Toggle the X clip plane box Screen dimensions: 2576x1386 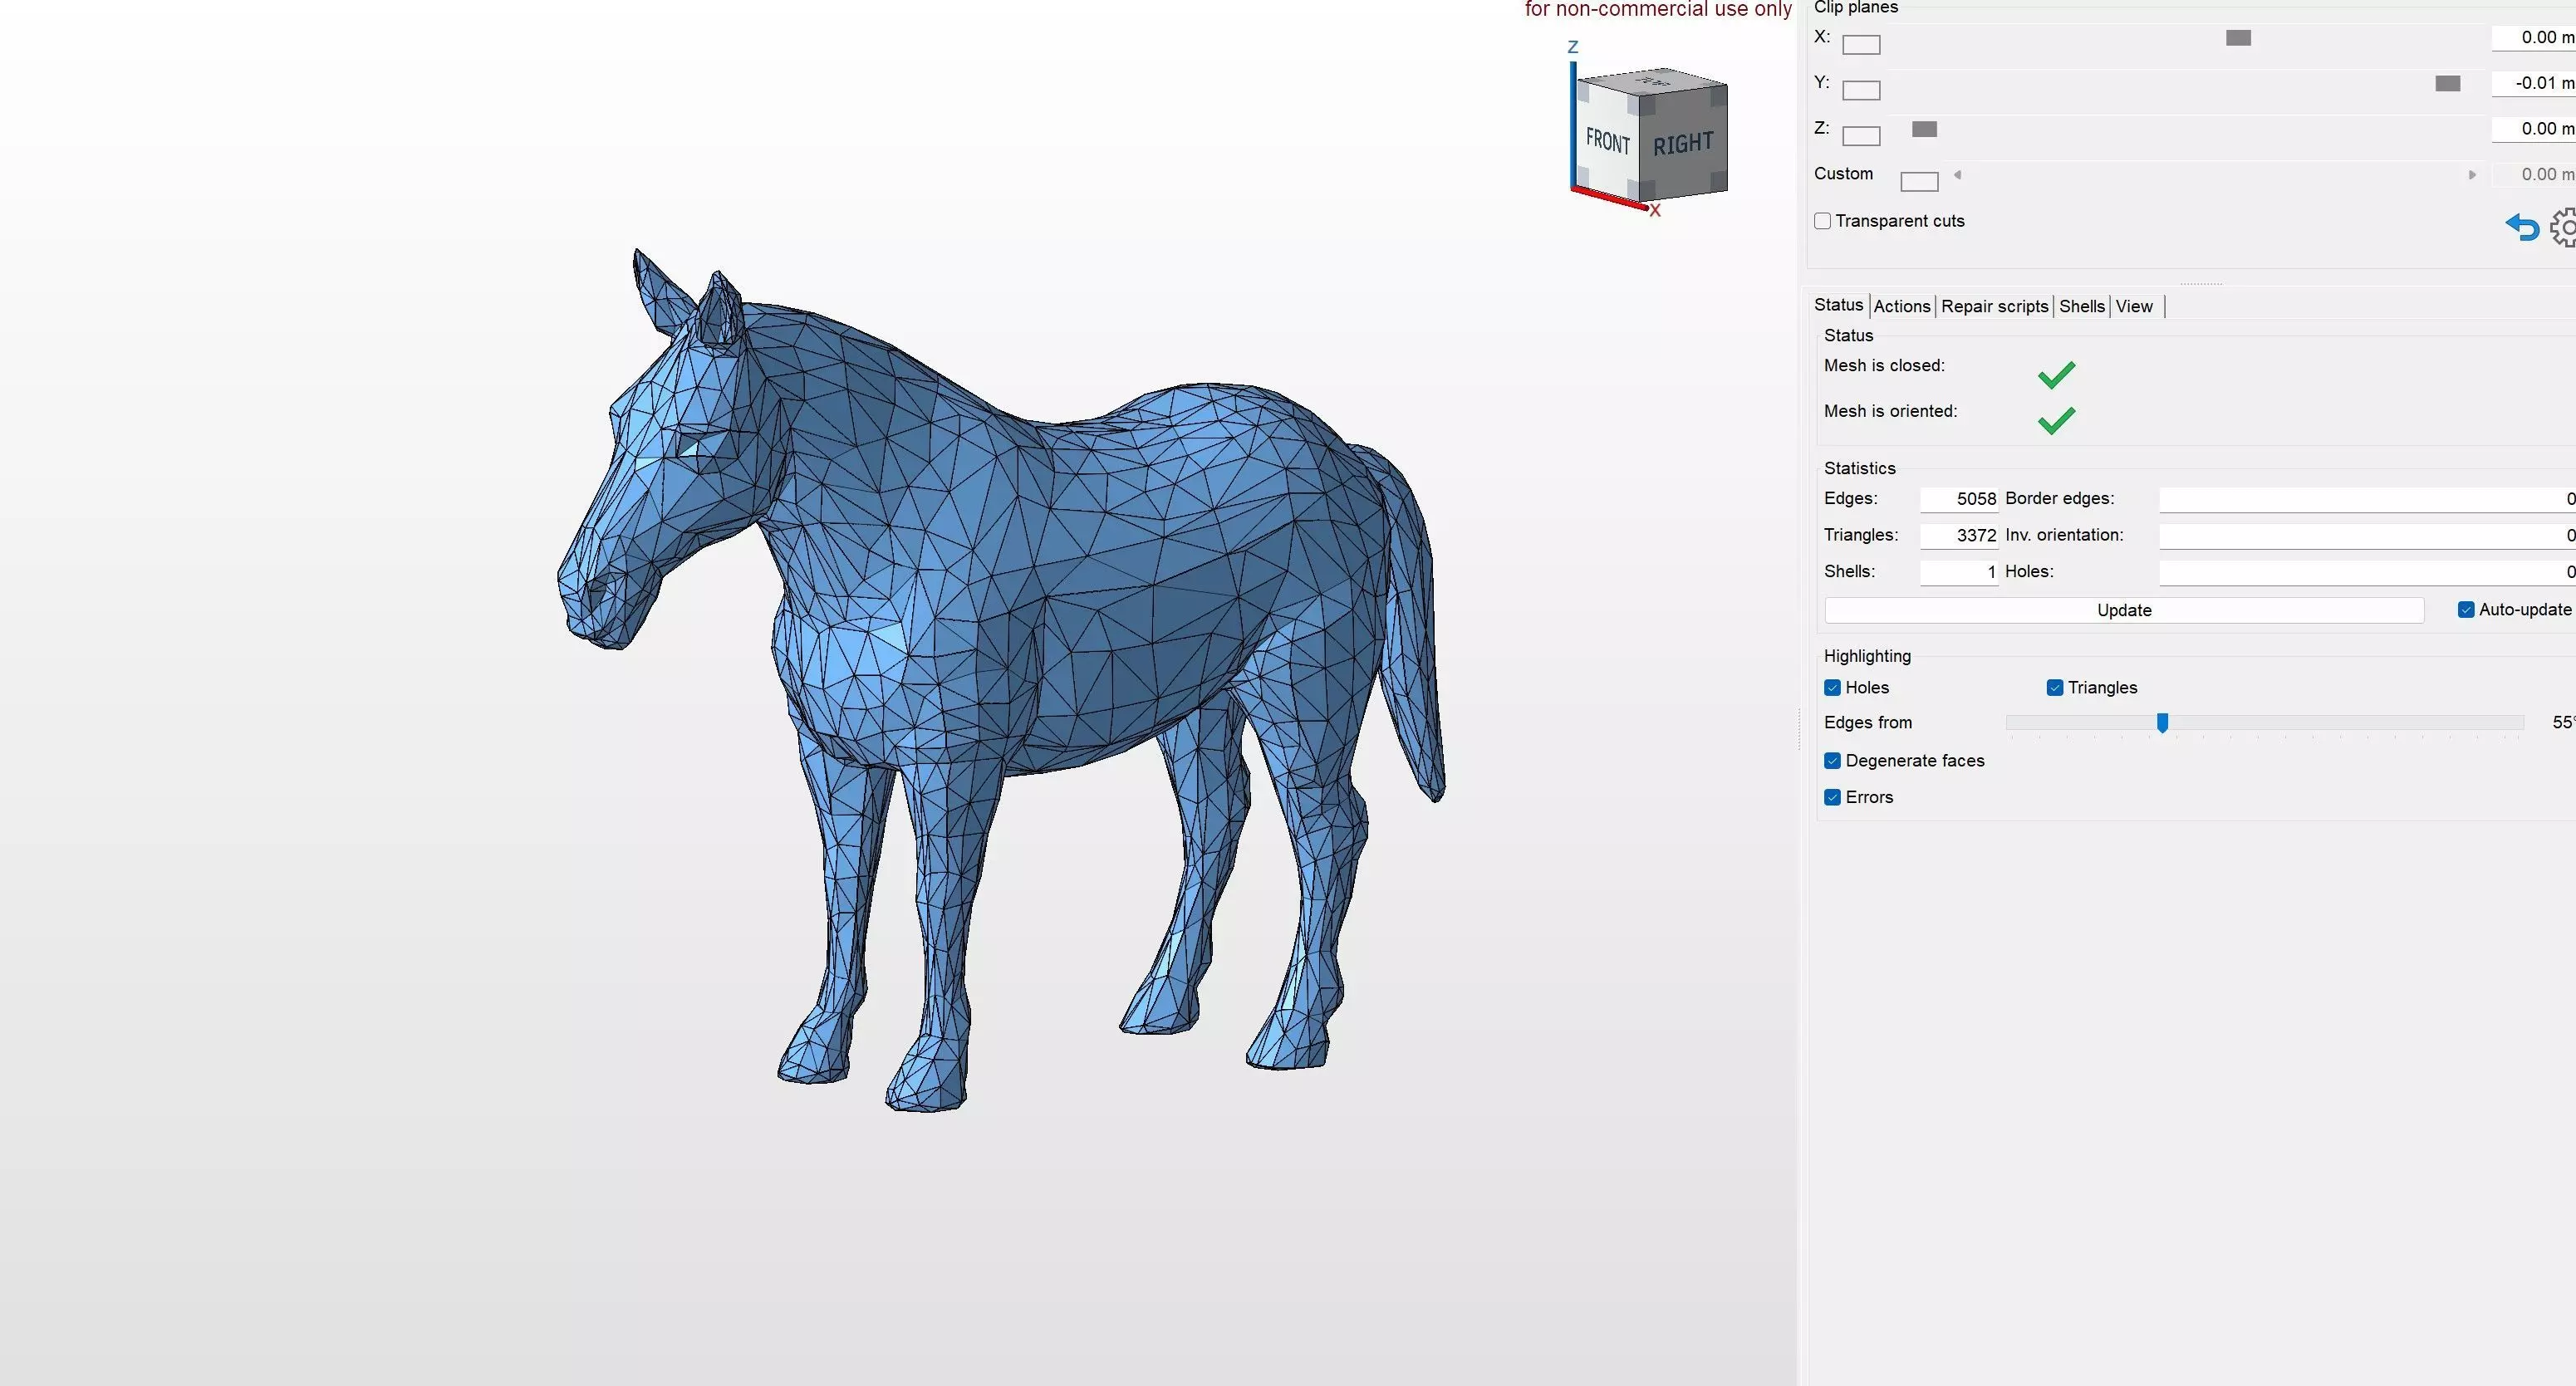click(x=1860, y=45)
